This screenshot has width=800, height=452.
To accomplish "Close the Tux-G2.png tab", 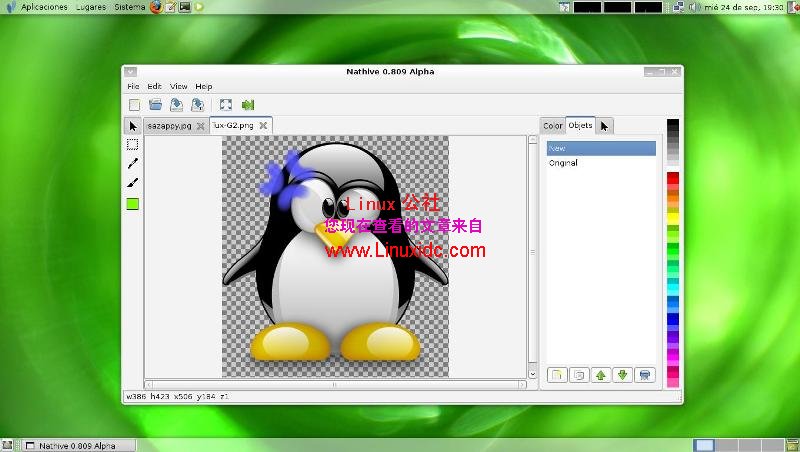I will pyautogui.click(x=263, y=125).
